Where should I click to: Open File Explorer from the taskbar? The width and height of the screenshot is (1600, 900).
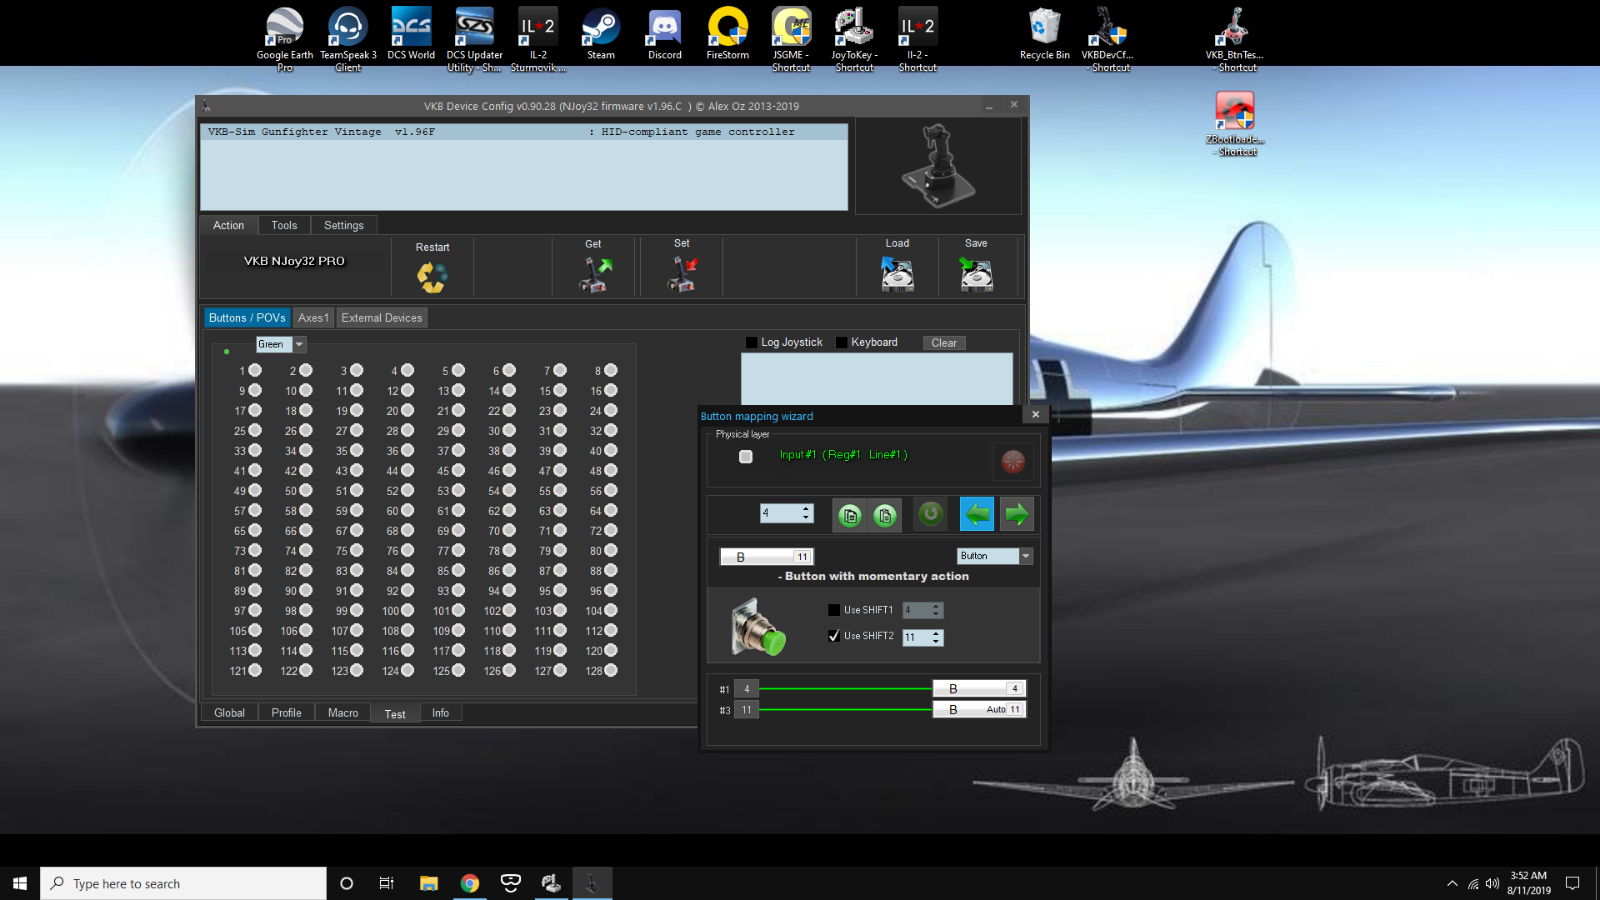click(429, 883)
